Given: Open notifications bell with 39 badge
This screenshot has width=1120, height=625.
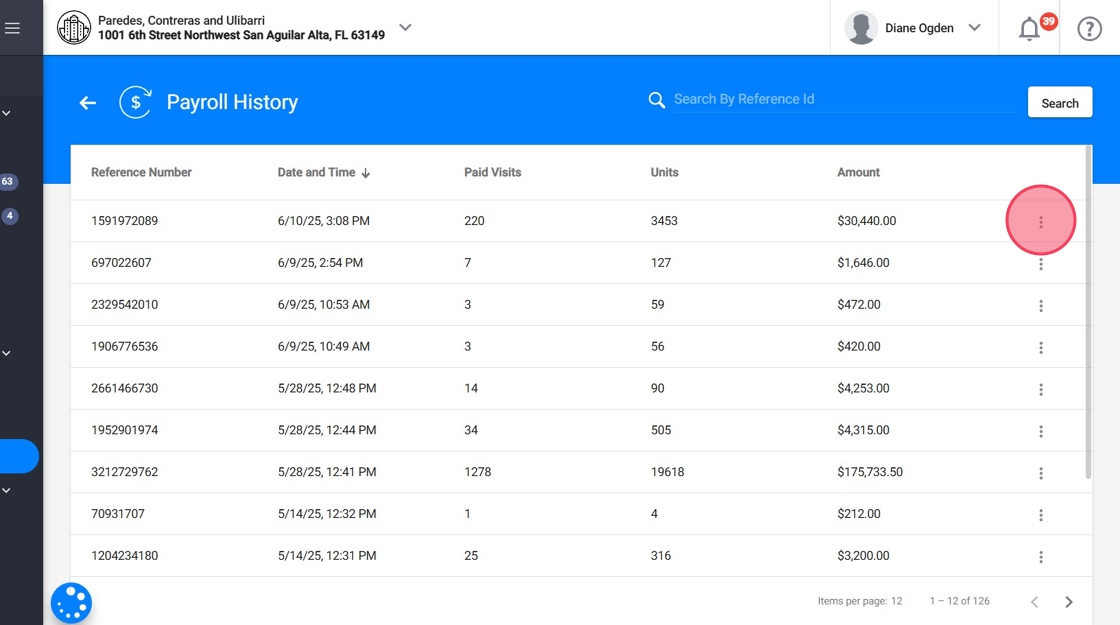Looking at the screenshot, I should [x=1029, y=29].
